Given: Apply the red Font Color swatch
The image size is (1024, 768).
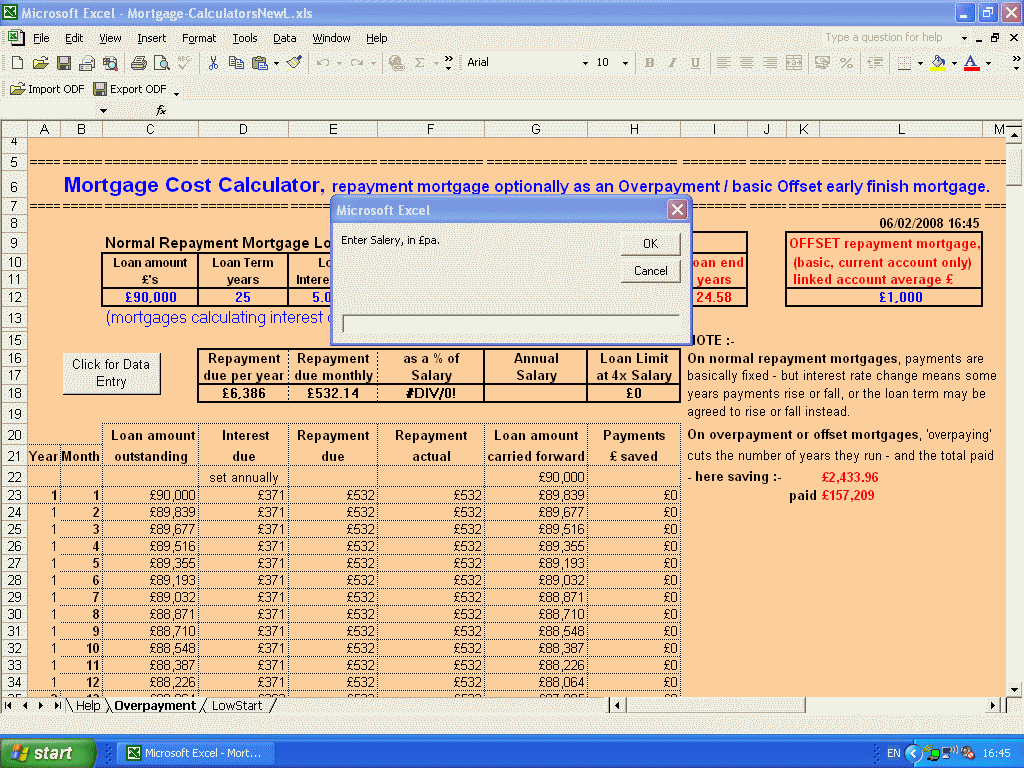Looking at the screenshot, I should [x=972, y=63].
